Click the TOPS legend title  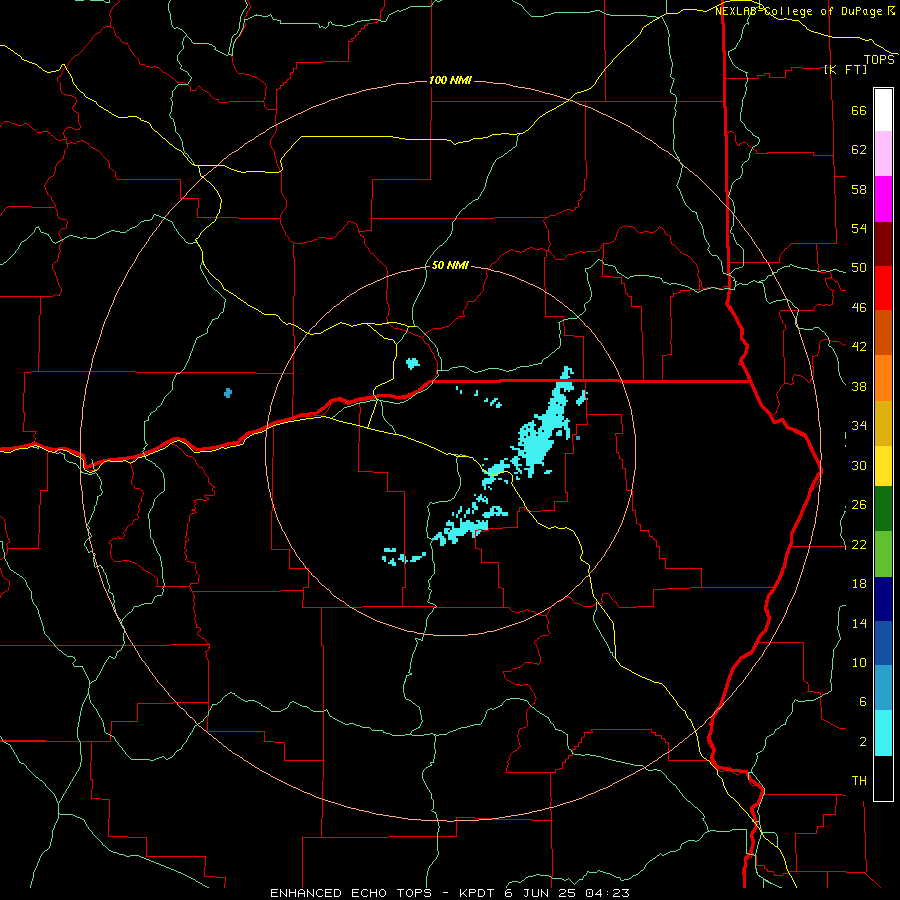coord(879,59)
